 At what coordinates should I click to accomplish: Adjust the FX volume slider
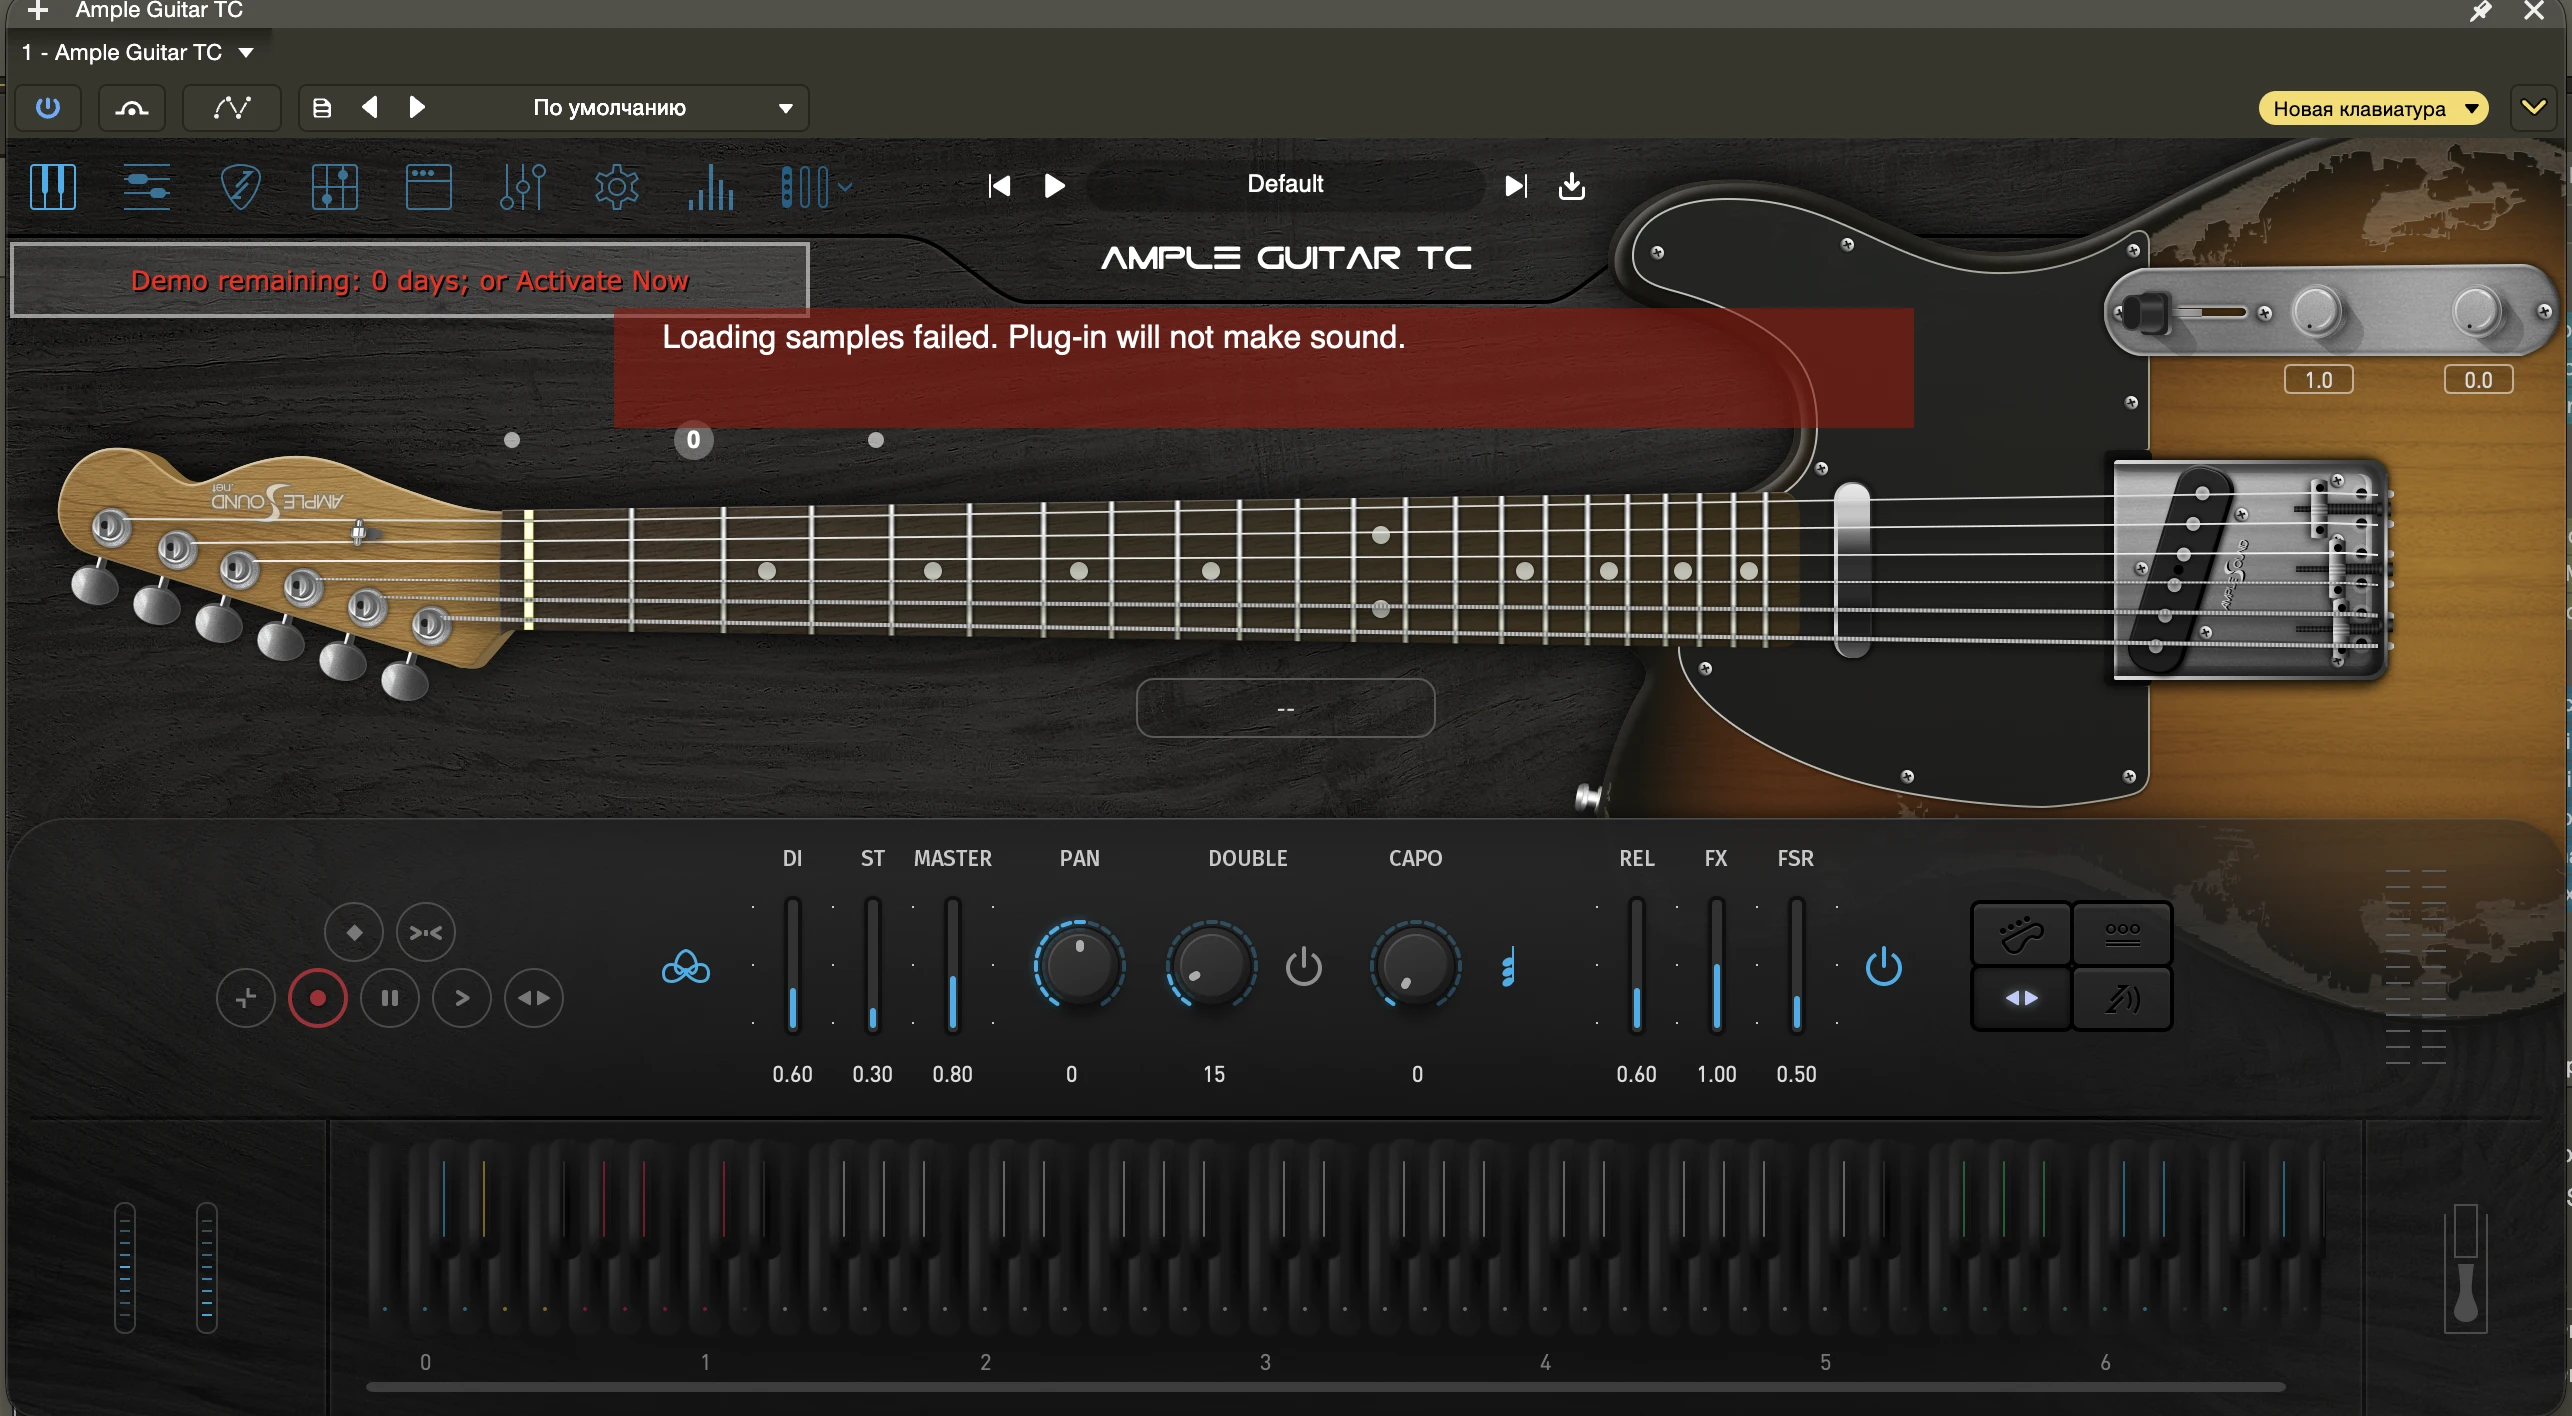point(1717,966)
